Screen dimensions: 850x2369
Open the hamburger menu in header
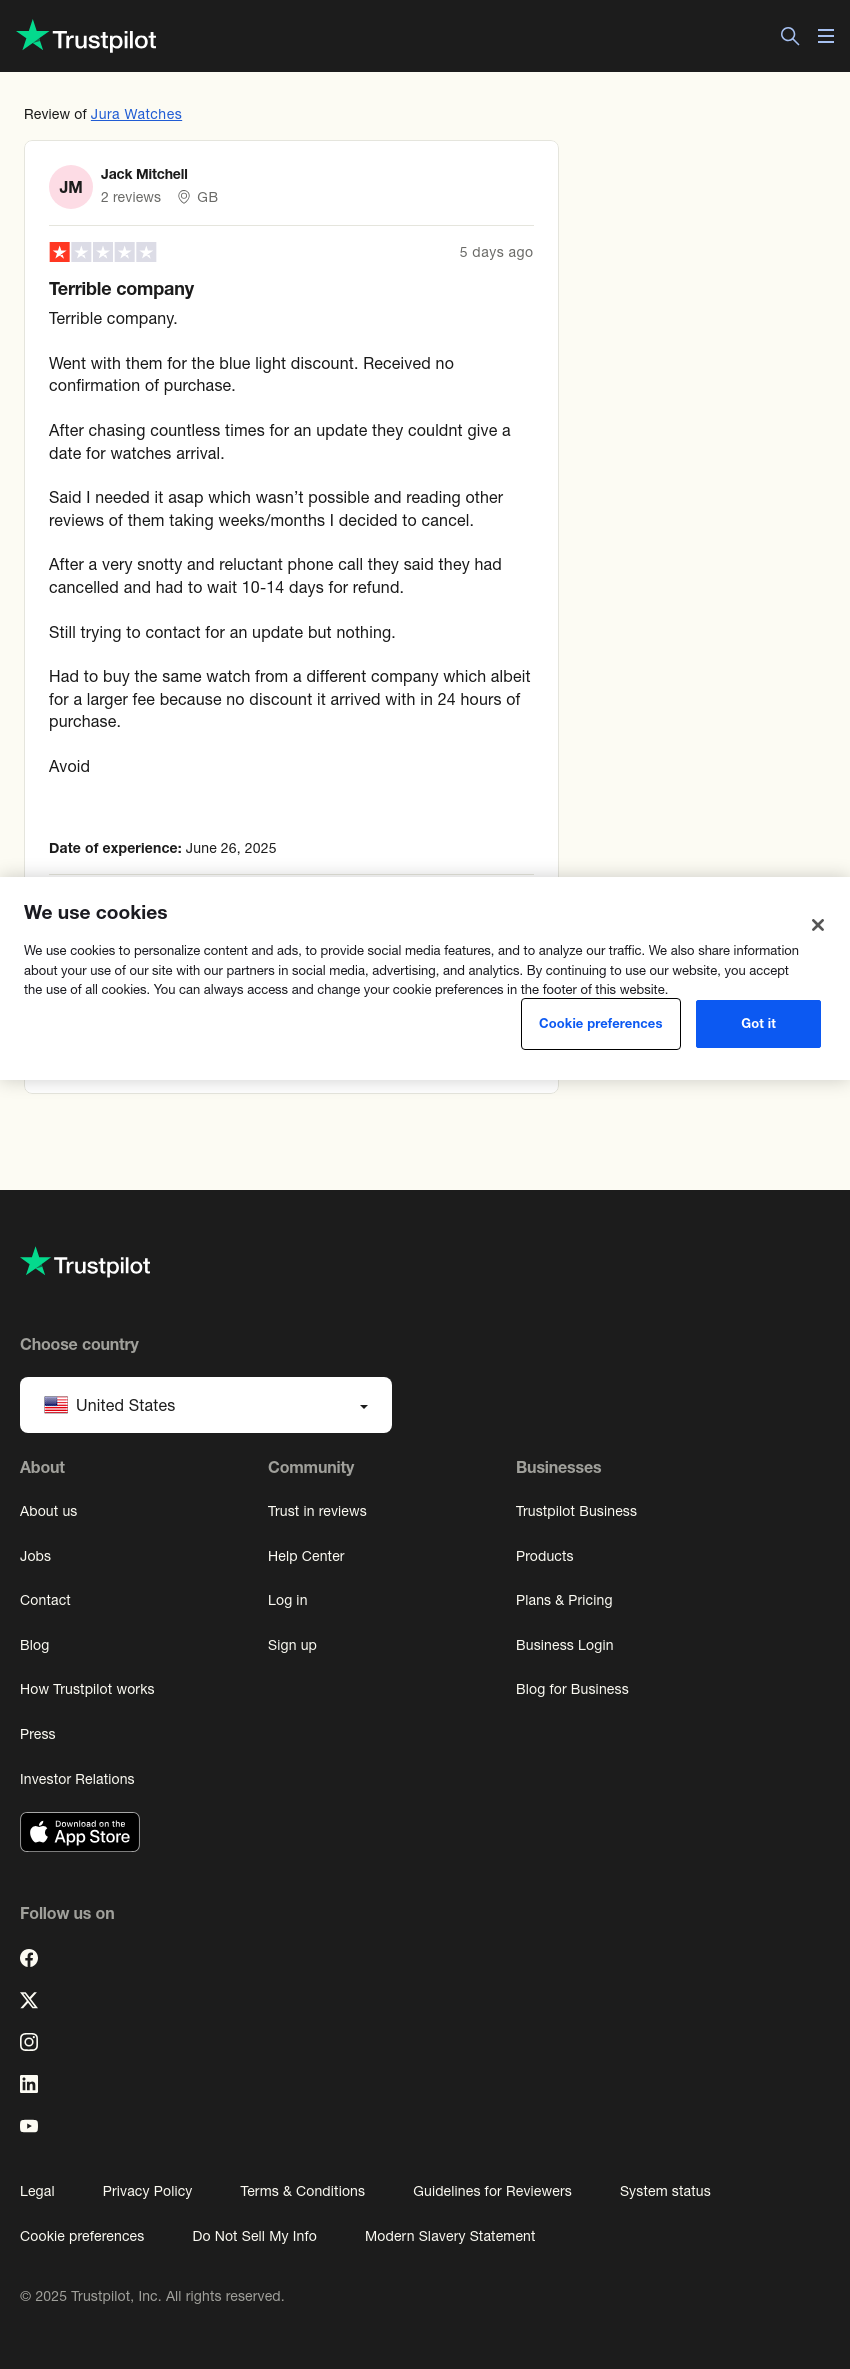pos(826,36)
